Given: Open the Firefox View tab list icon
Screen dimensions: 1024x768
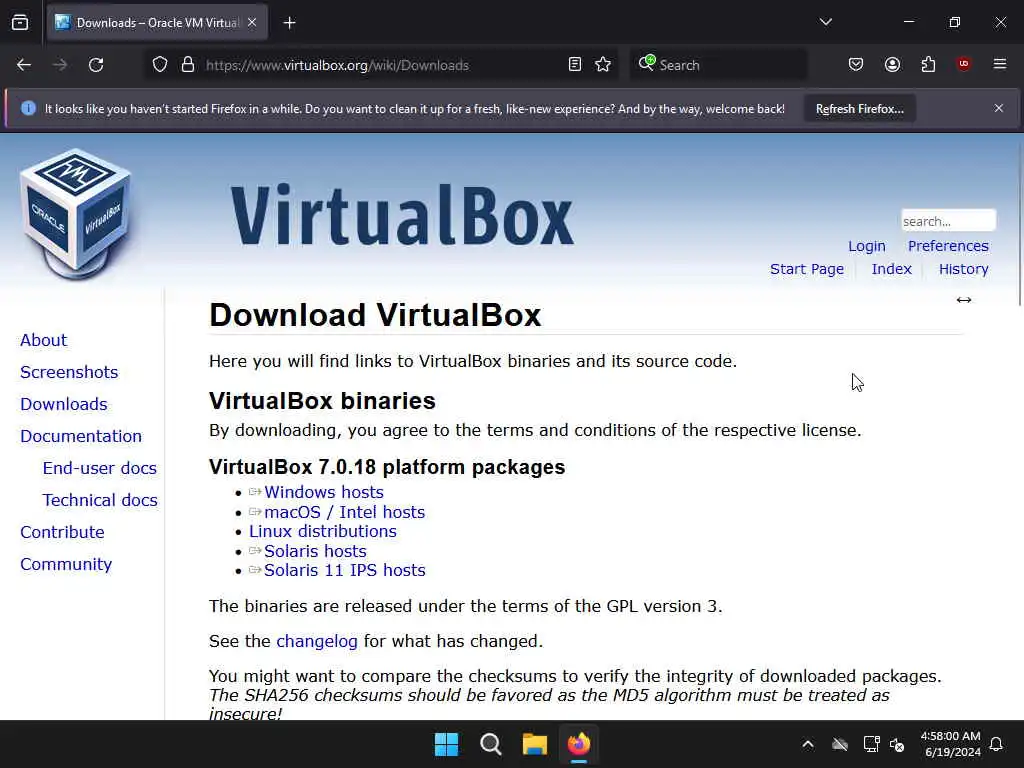Looking at the screenshot, I should (x=20, y=23).
